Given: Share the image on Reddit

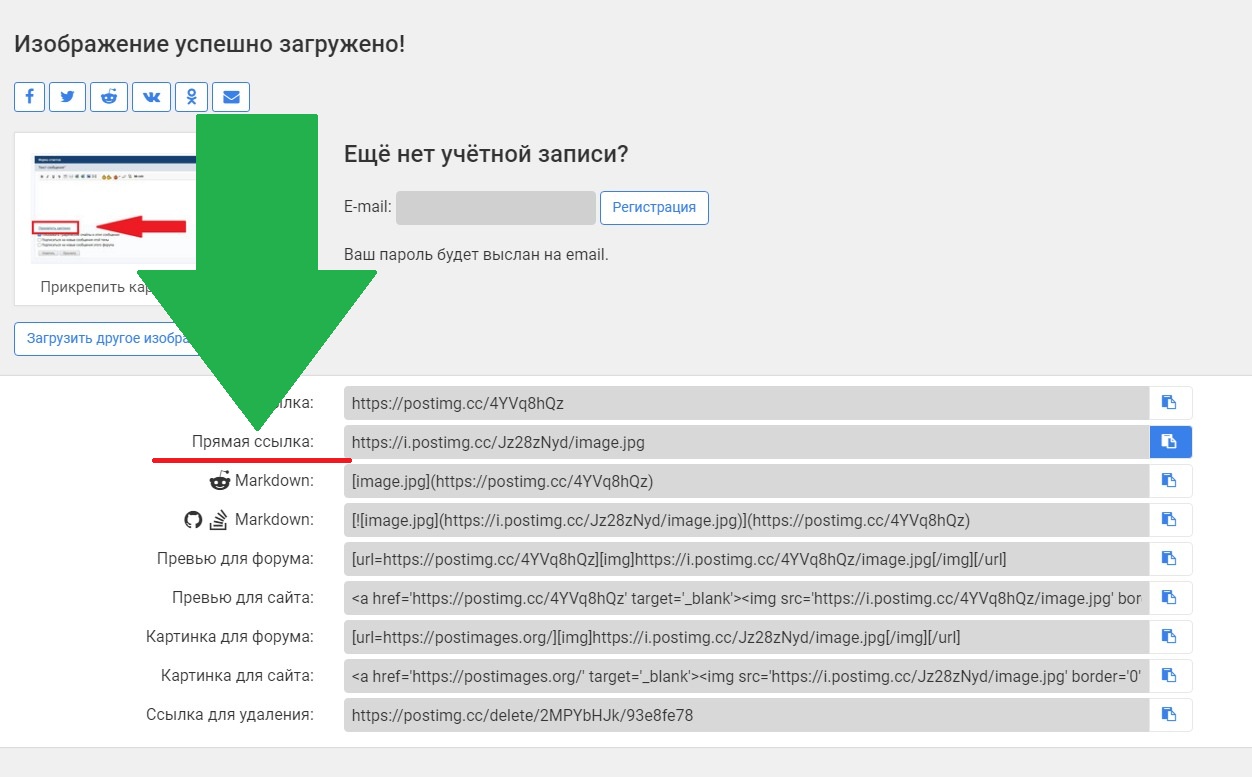Looking at the screenshot, I should [109, 97].
